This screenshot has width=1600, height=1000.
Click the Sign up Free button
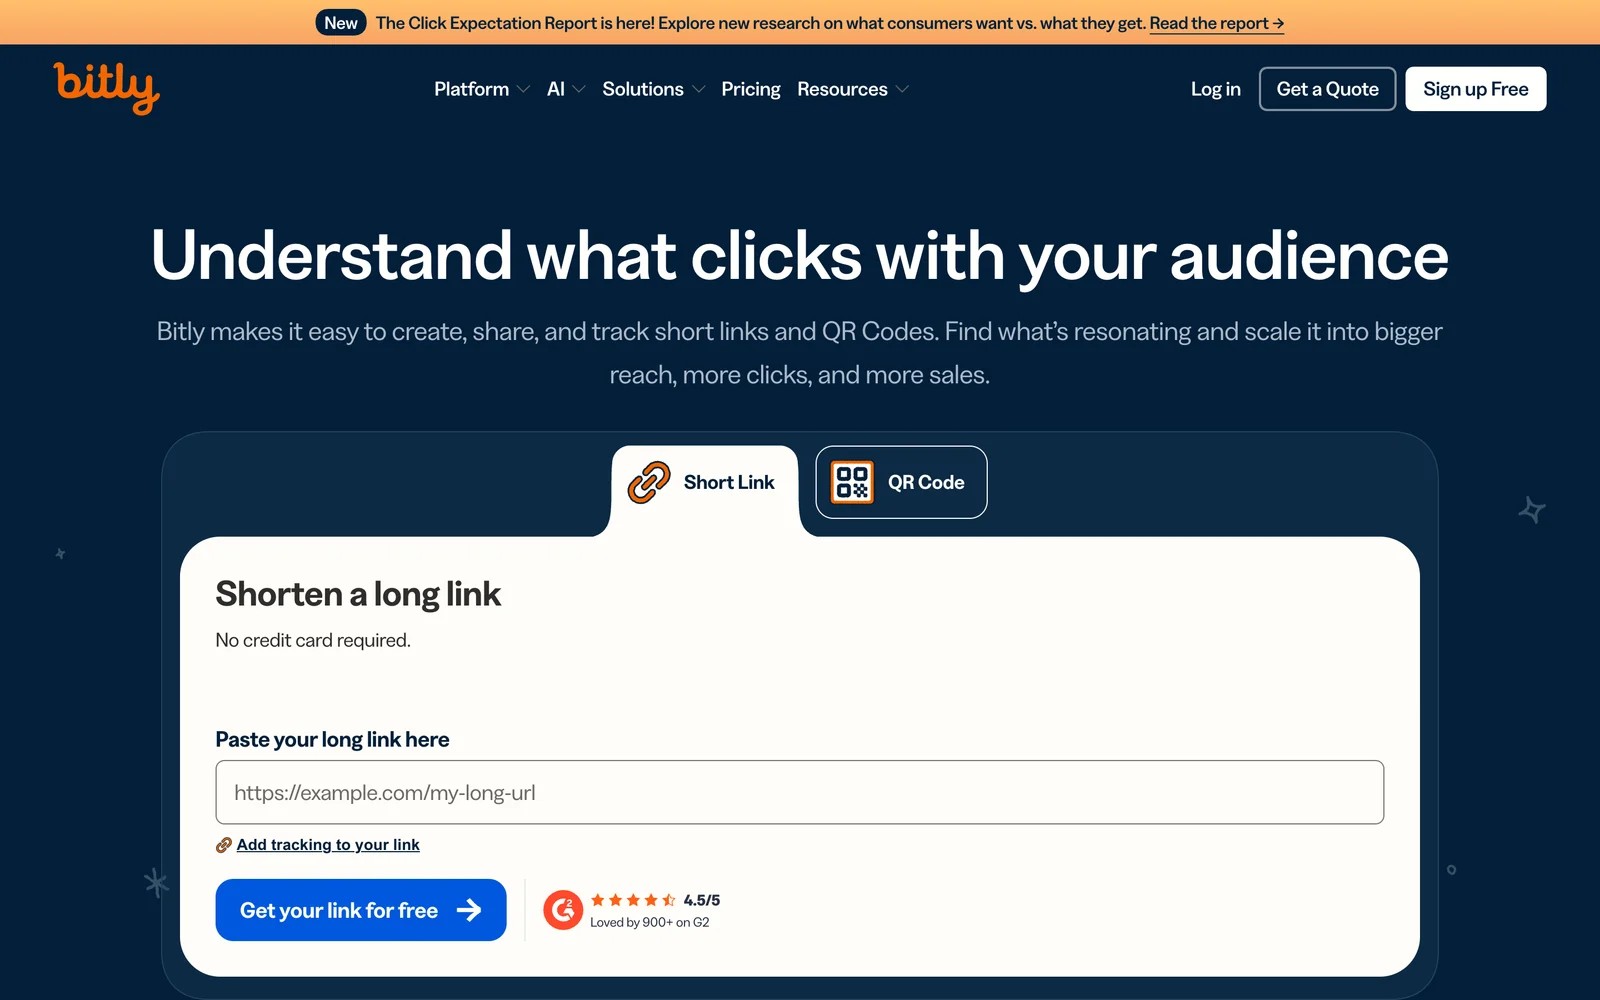coord(1476,89)
